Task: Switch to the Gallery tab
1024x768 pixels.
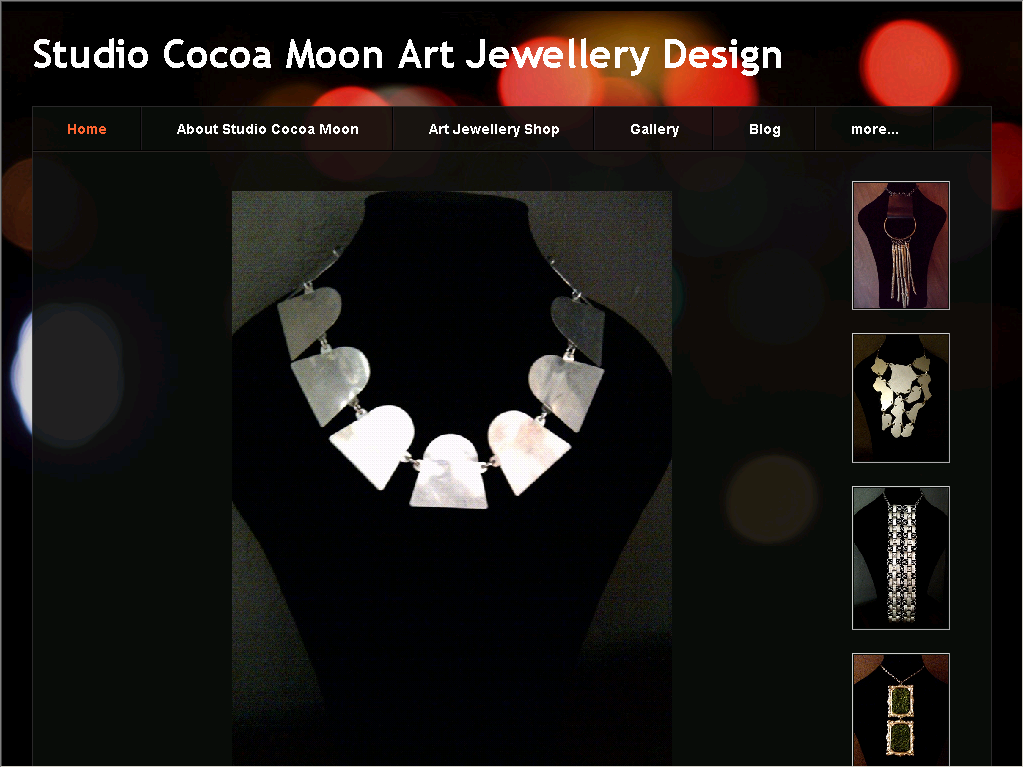Action: click(x=654, y=129)
